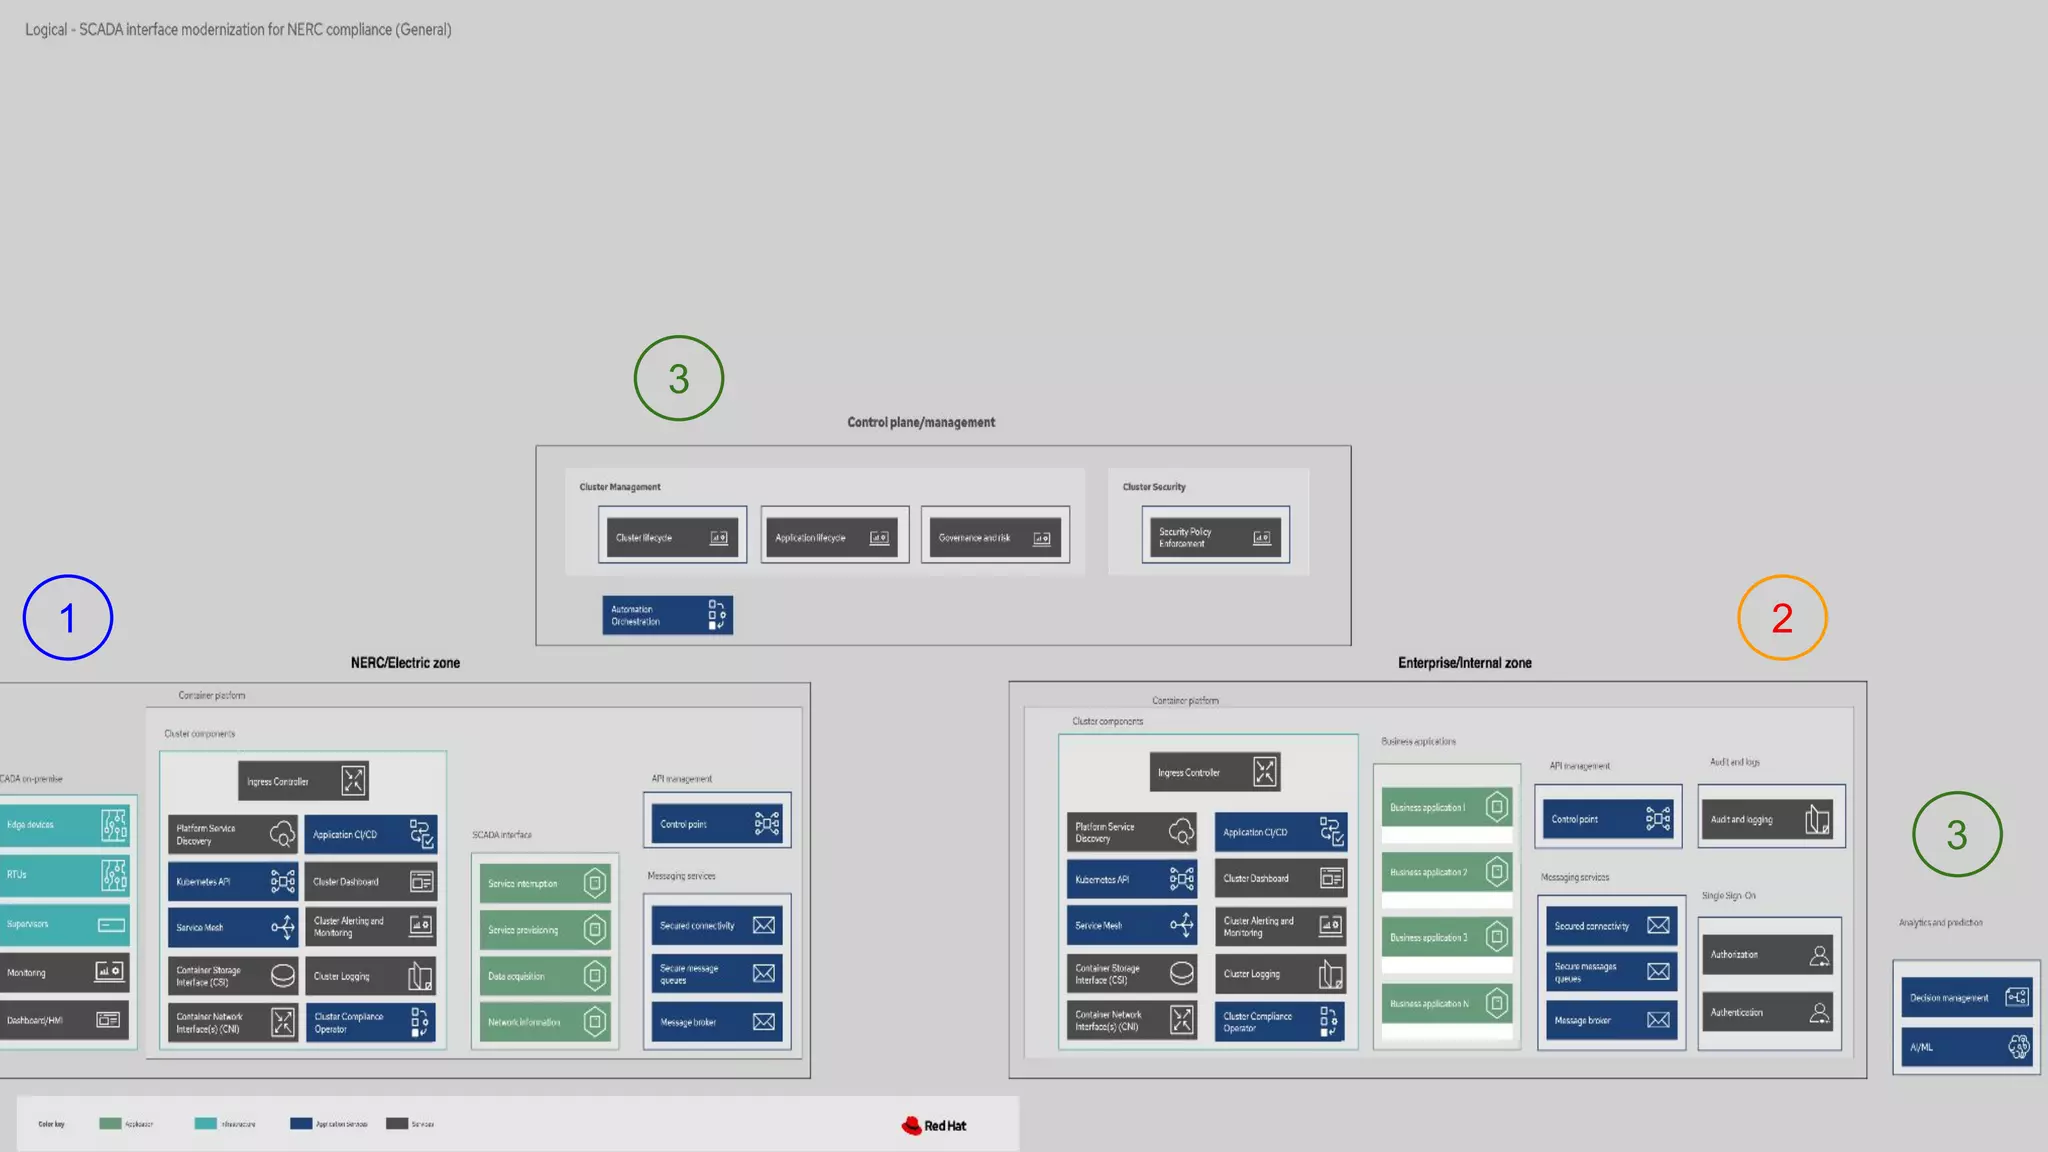The height and width of the screenshot is (1152, 2048).
Task: Click Message broker envelope icon in Enterprise zone
Action: point(1658,1020)
